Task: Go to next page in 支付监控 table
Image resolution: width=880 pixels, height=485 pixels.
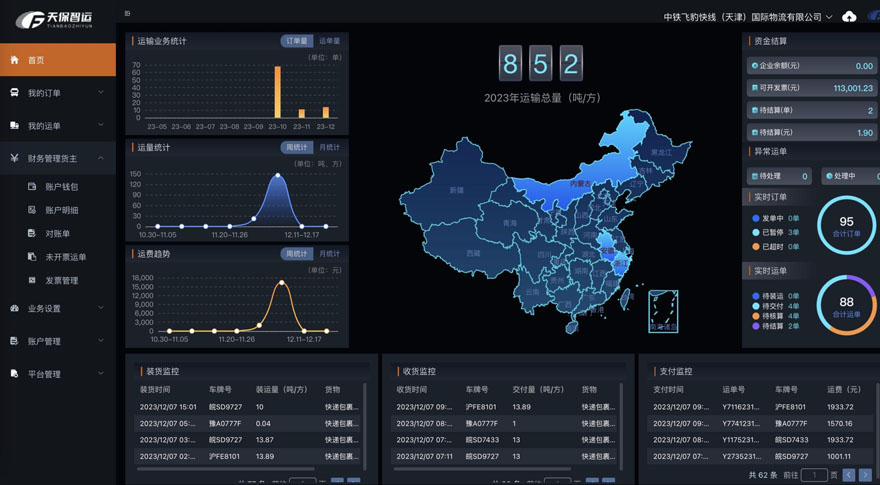Action: click(865, 475)
